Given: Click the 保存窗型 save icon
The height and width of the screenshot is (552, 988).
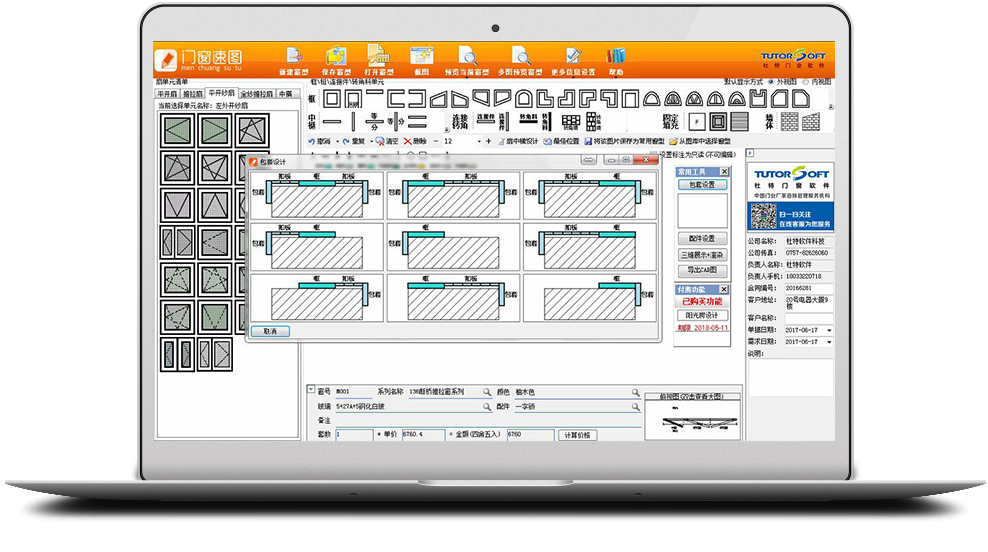Looking at the screenshot, I should pos(336,56).
